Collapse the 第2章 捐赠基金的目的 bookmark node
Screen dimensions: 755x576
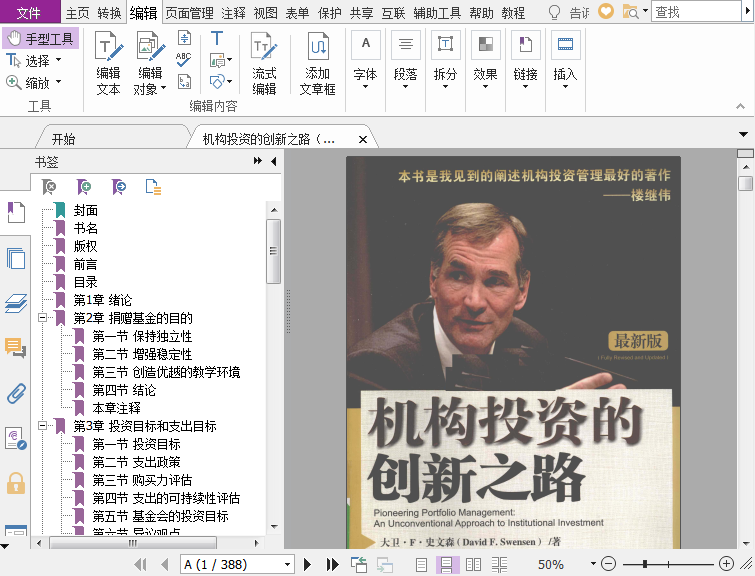42,318
